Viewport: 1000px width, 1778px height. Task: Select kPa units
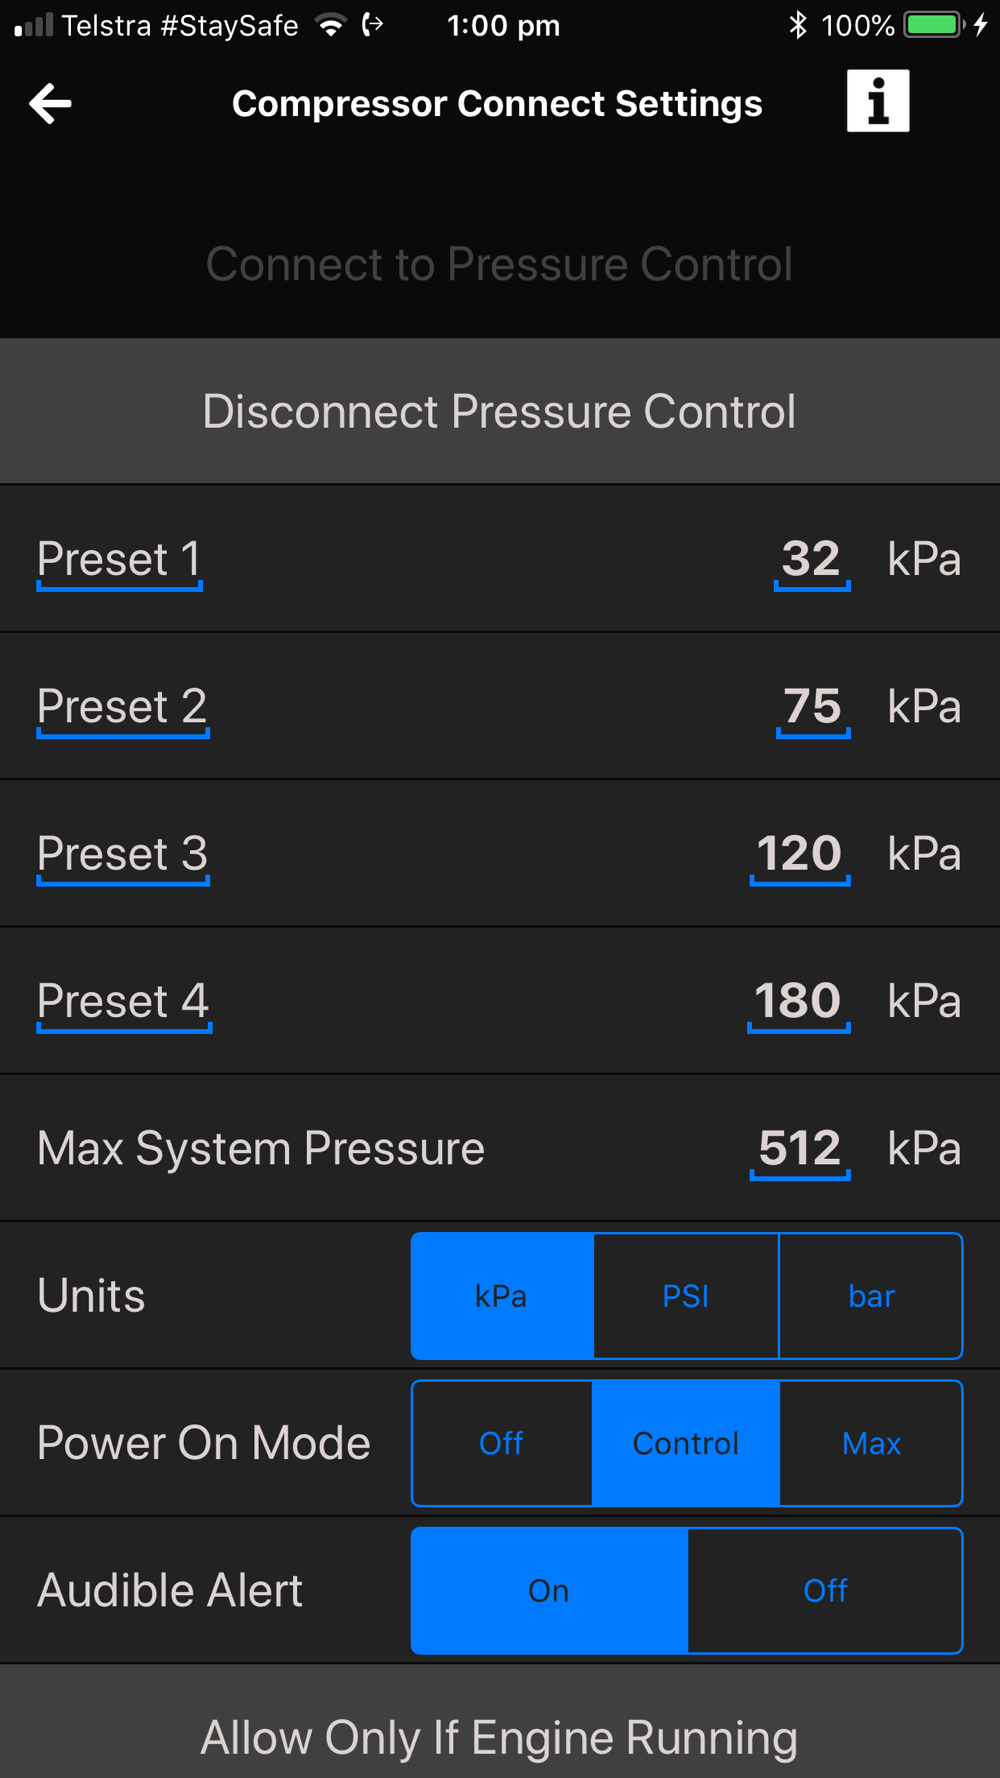pos(502,1296)
